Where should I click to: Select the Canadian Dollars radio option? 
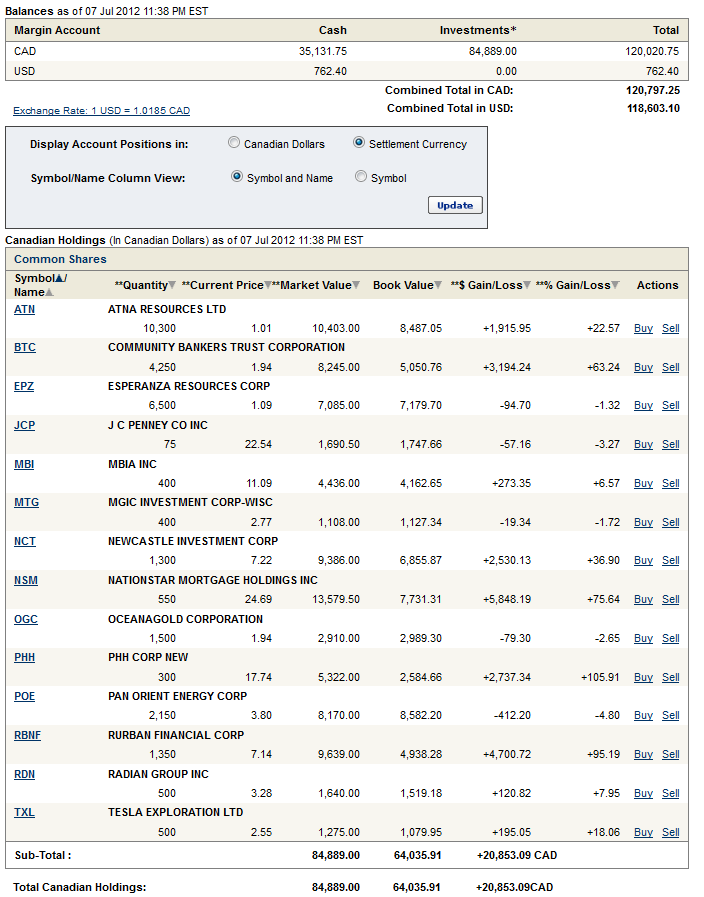234,143
